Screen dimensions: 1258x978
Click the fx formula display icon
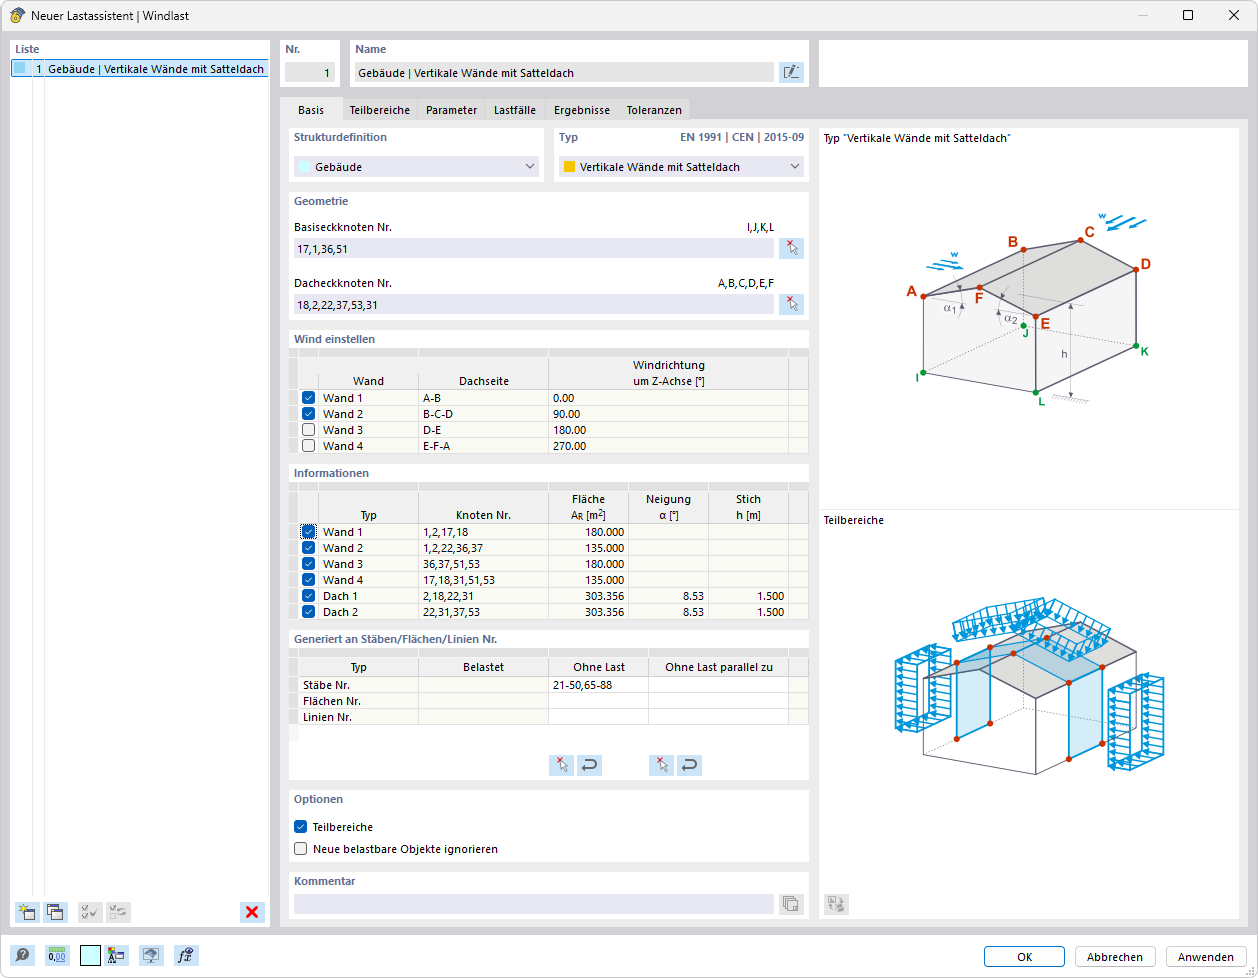tap(185, 956)
